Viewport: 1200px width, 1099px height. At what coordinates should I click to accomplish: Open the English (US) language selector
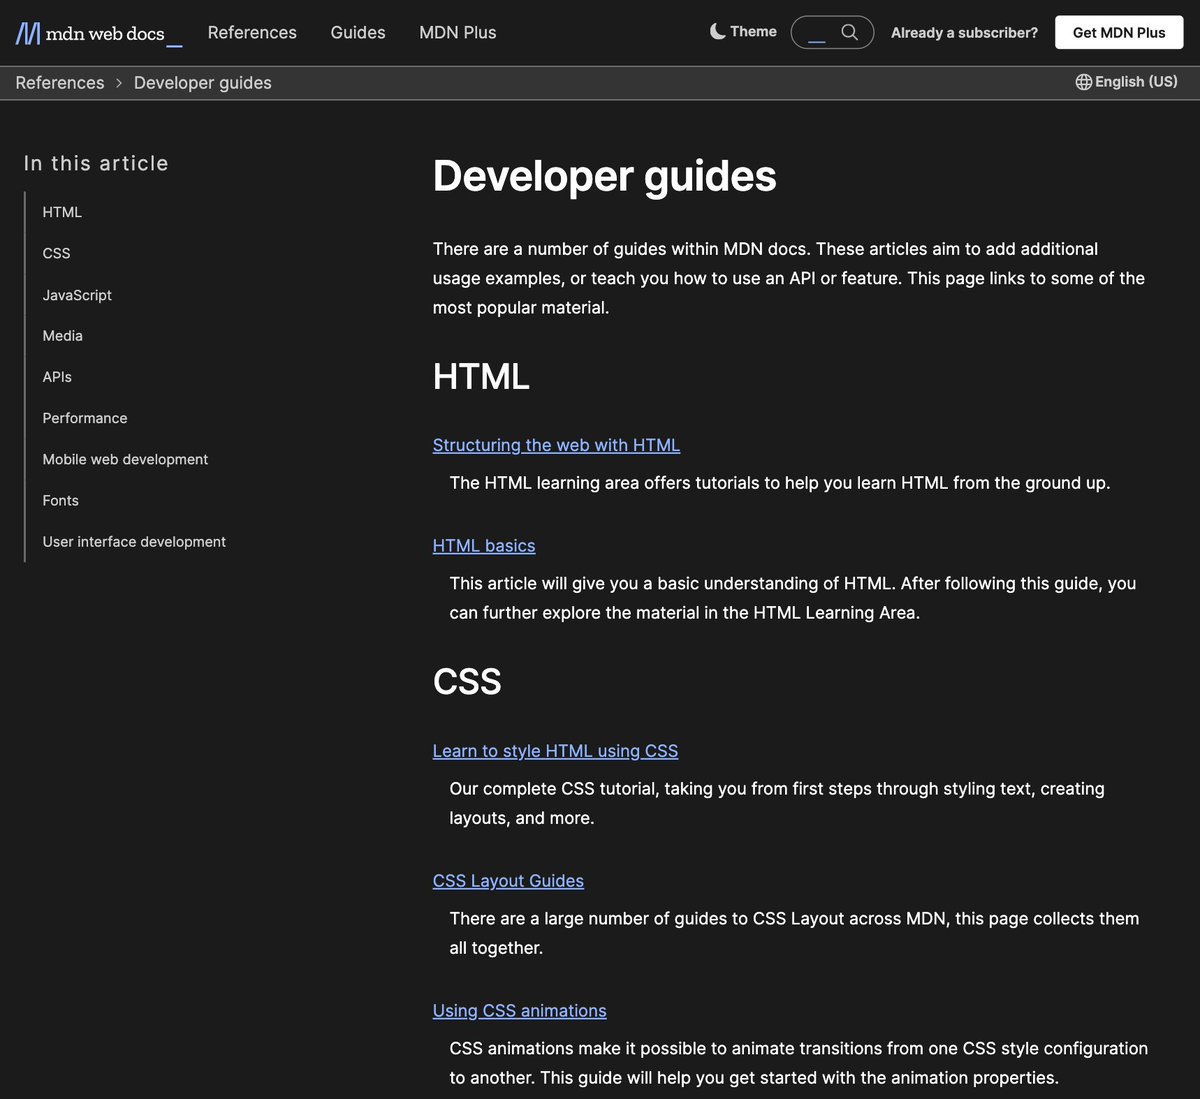[1126, 82]
